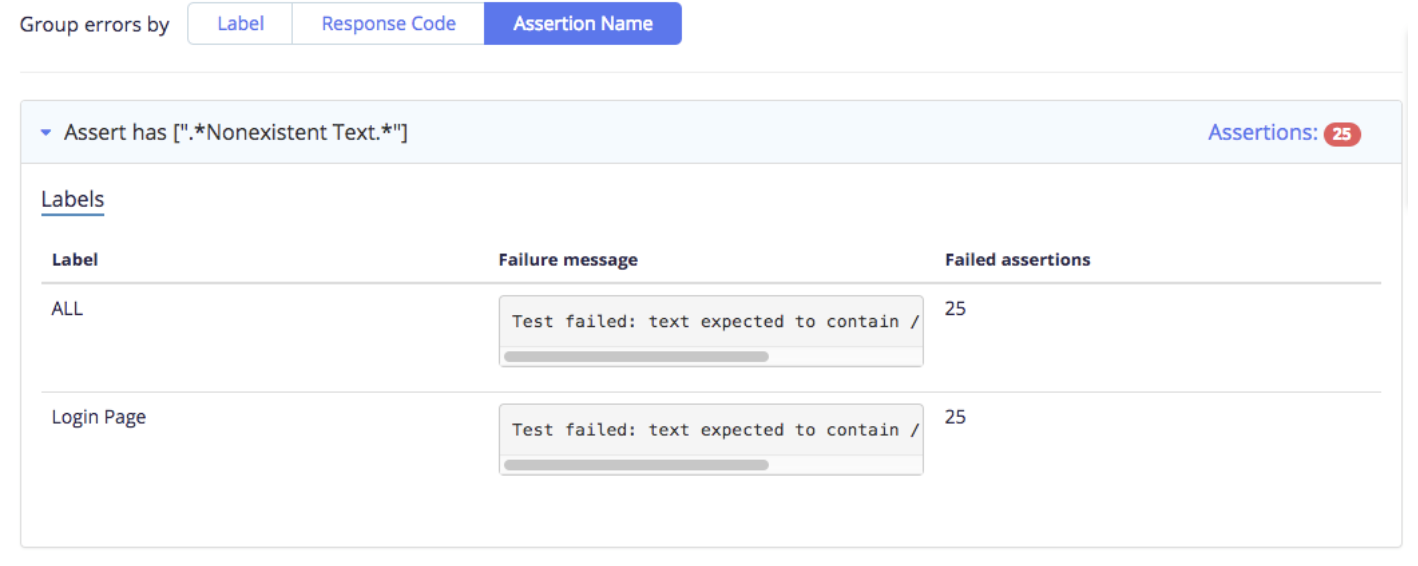Click the Failed assertions column header
The image size is (1418, 566).
(x=1018, y=260)
